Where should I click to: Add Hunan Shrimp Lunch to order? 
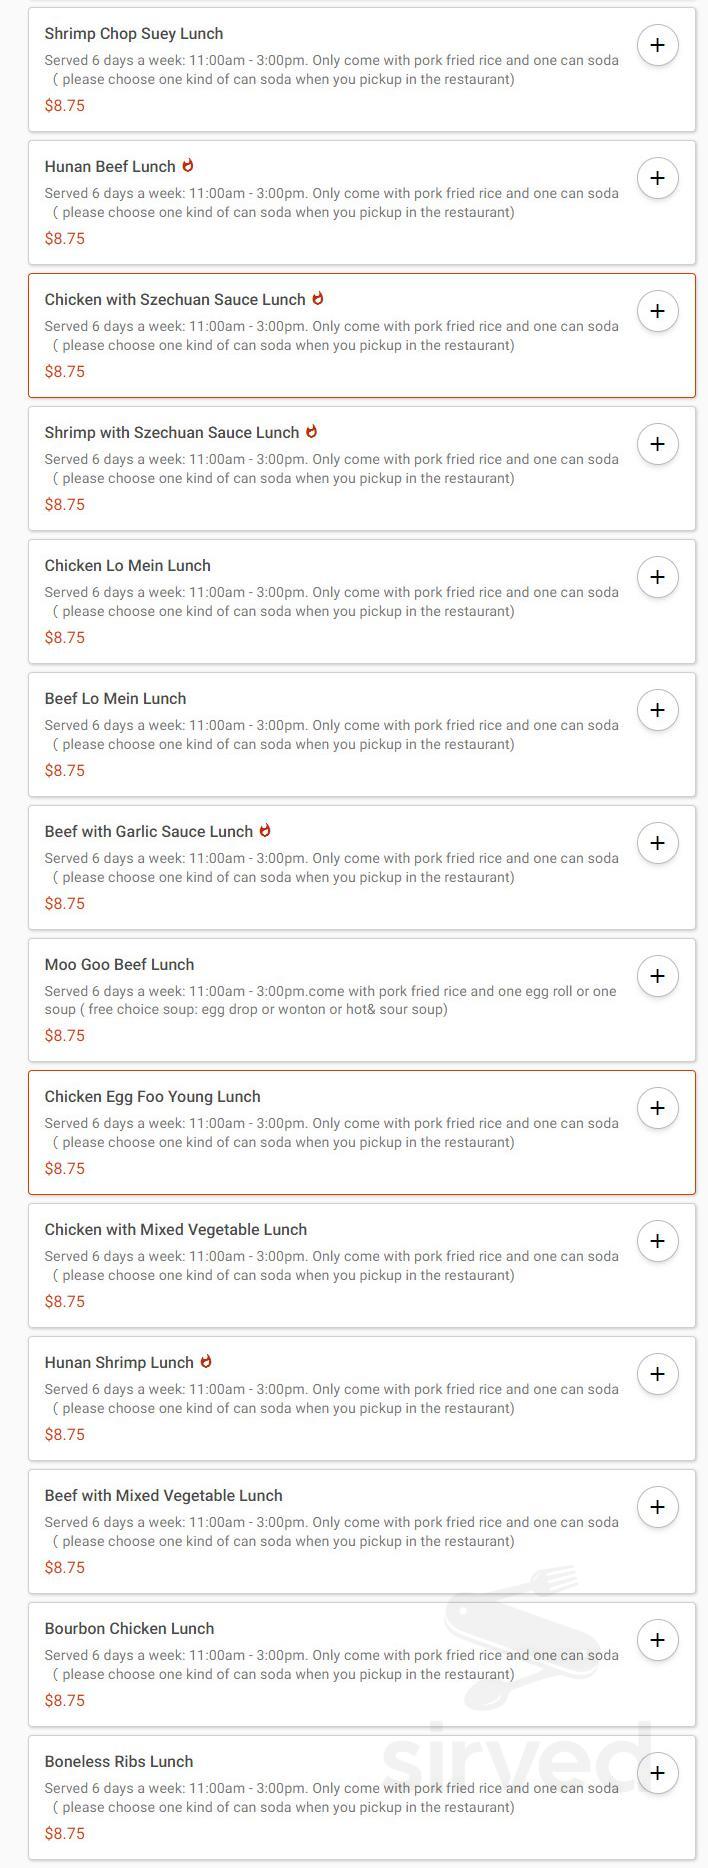(x=658, y=1374)
